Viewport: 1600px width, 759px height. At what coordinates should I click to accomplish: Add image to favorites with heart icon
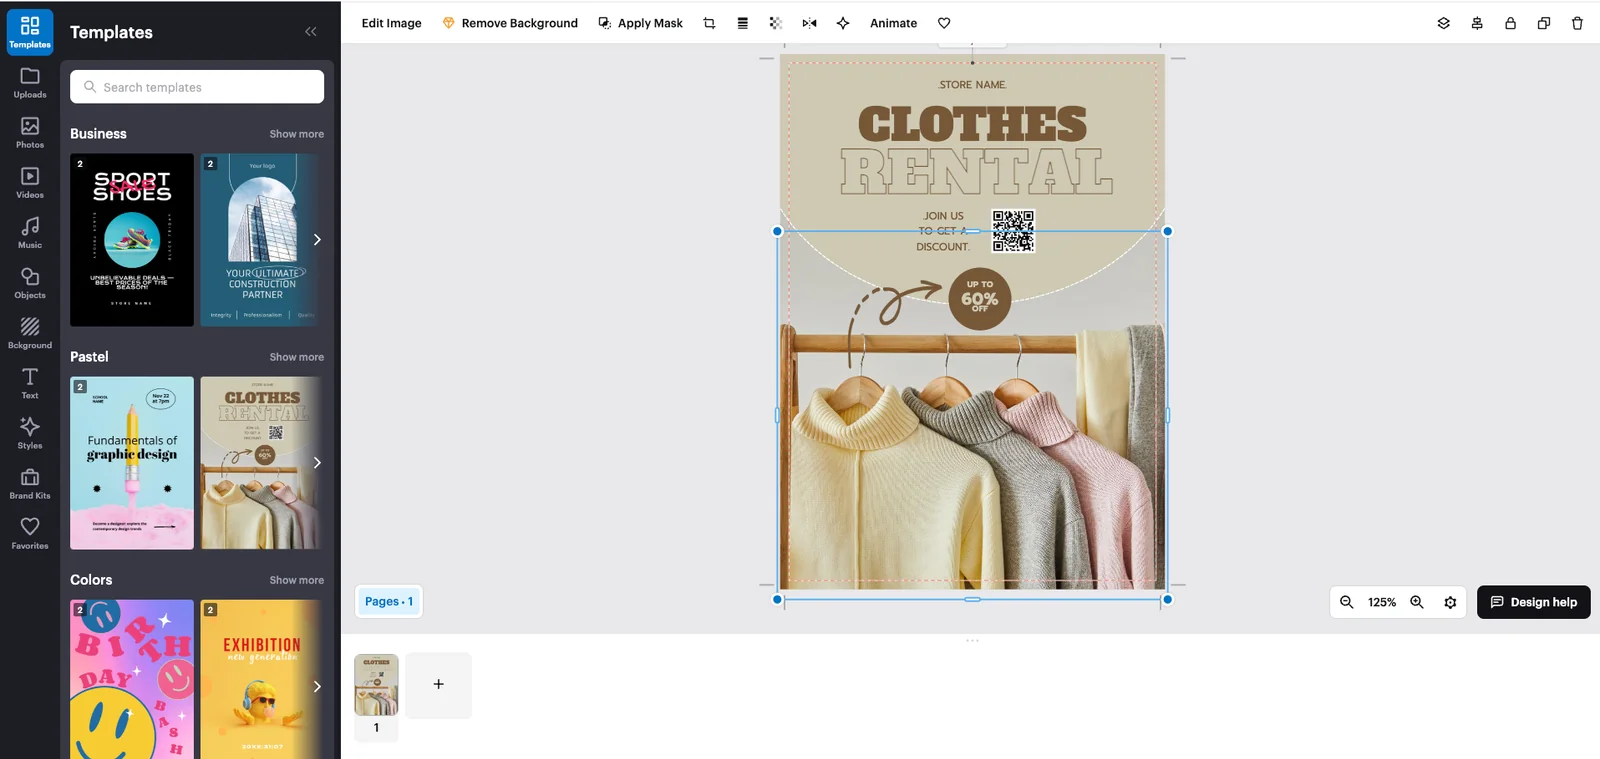944,23
